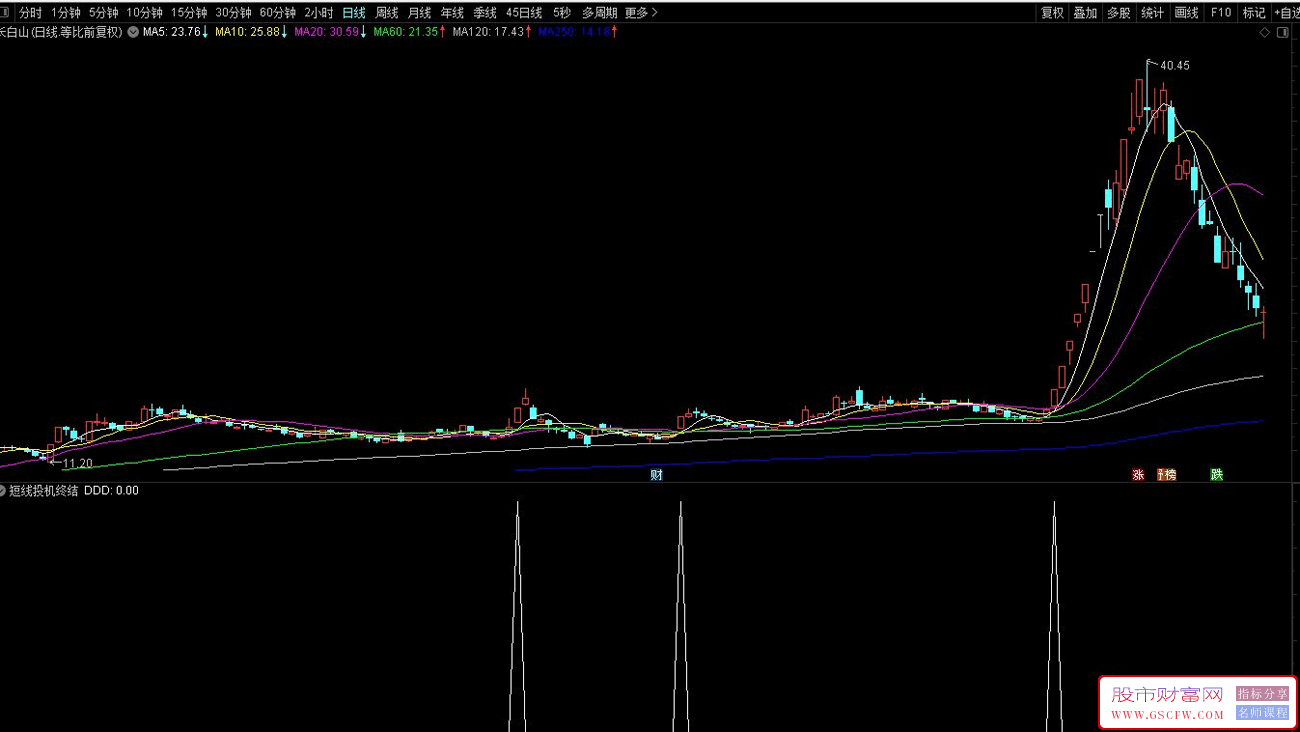Add stock to watchlist with +自选

[x=1286, y=13]
